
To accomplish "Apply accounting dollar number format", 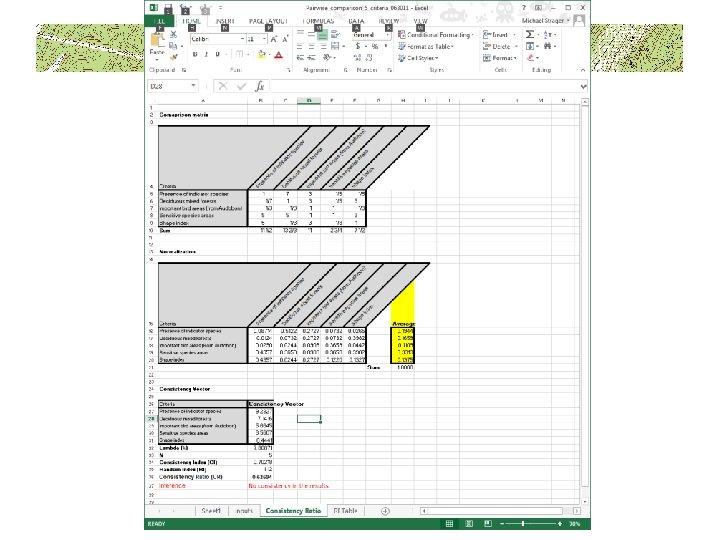I will 358,46.
